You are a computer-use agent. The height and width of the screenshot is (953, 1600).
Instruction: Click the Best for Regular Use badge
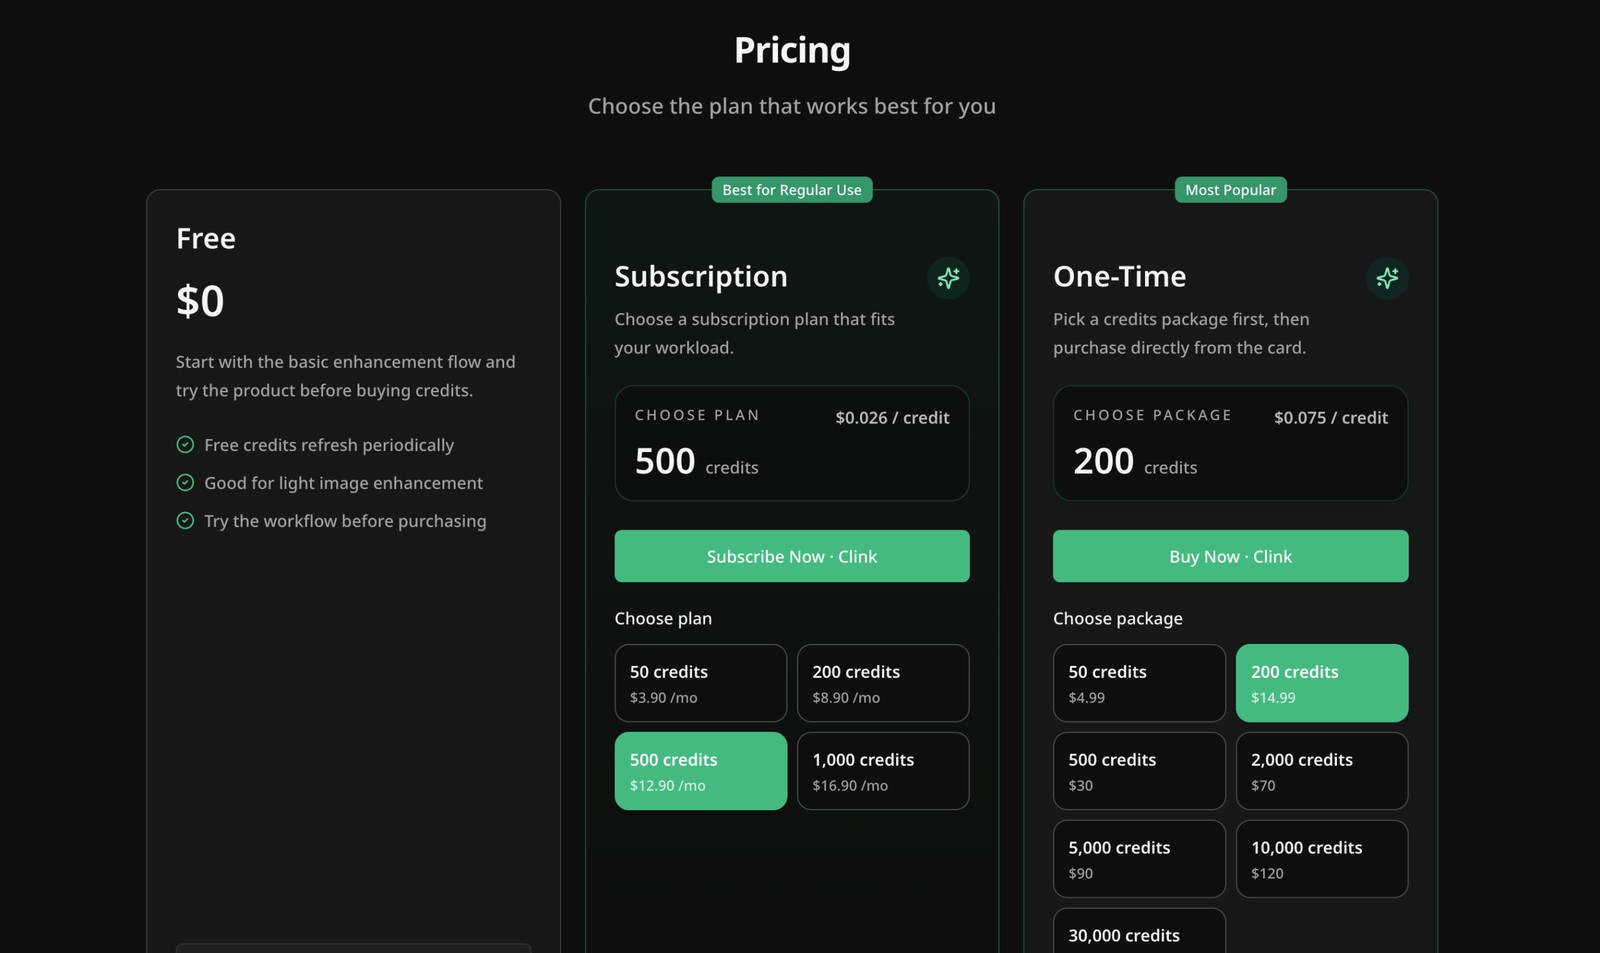tap(792, 190)
